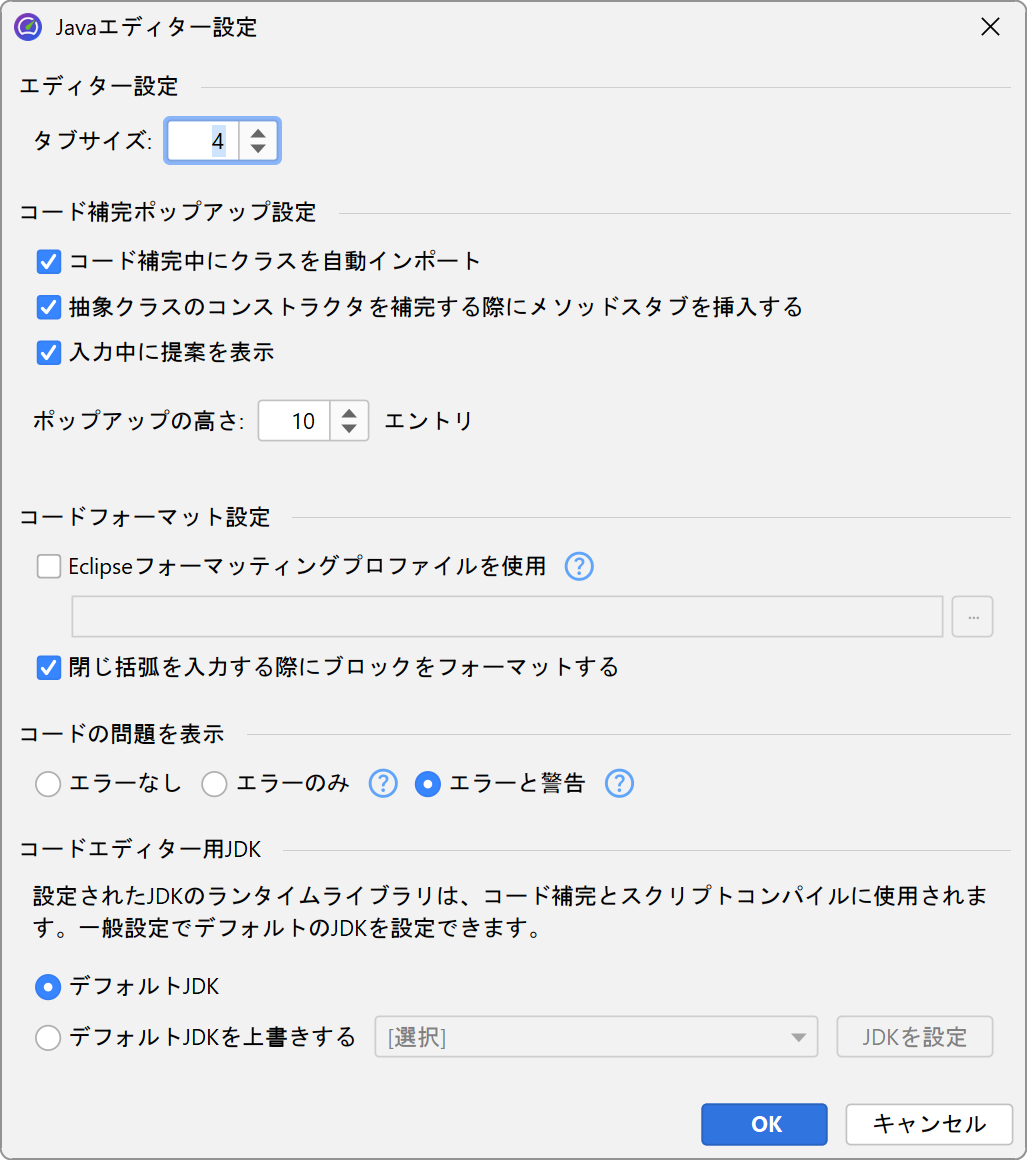Toggle the abstract class method stub checkbox

pyautogui.click(x=49, y=307)
